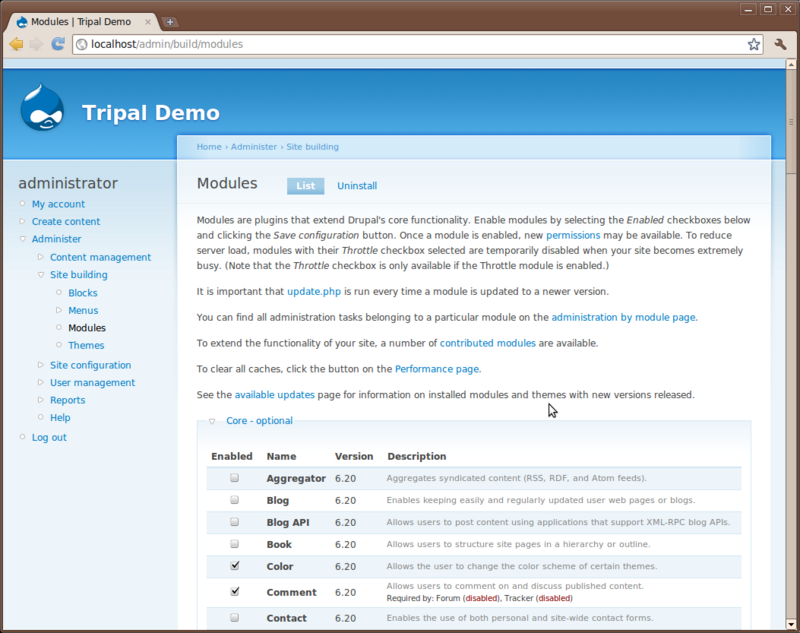Viewport: 800px width, 633px height.
Task: Switch to the List tab
Action: (306, 186)
